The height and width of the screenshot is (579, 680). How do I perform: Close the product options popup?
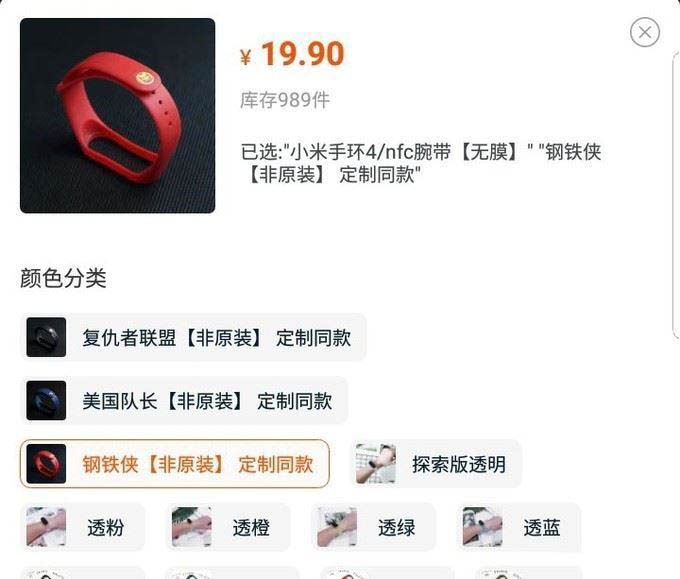pyautogui.click(x=645, y=32)
